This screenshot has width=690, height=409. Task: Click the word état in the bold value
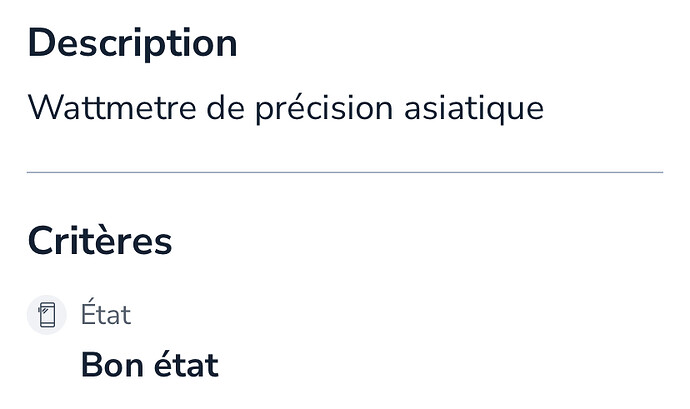(186, 365)
